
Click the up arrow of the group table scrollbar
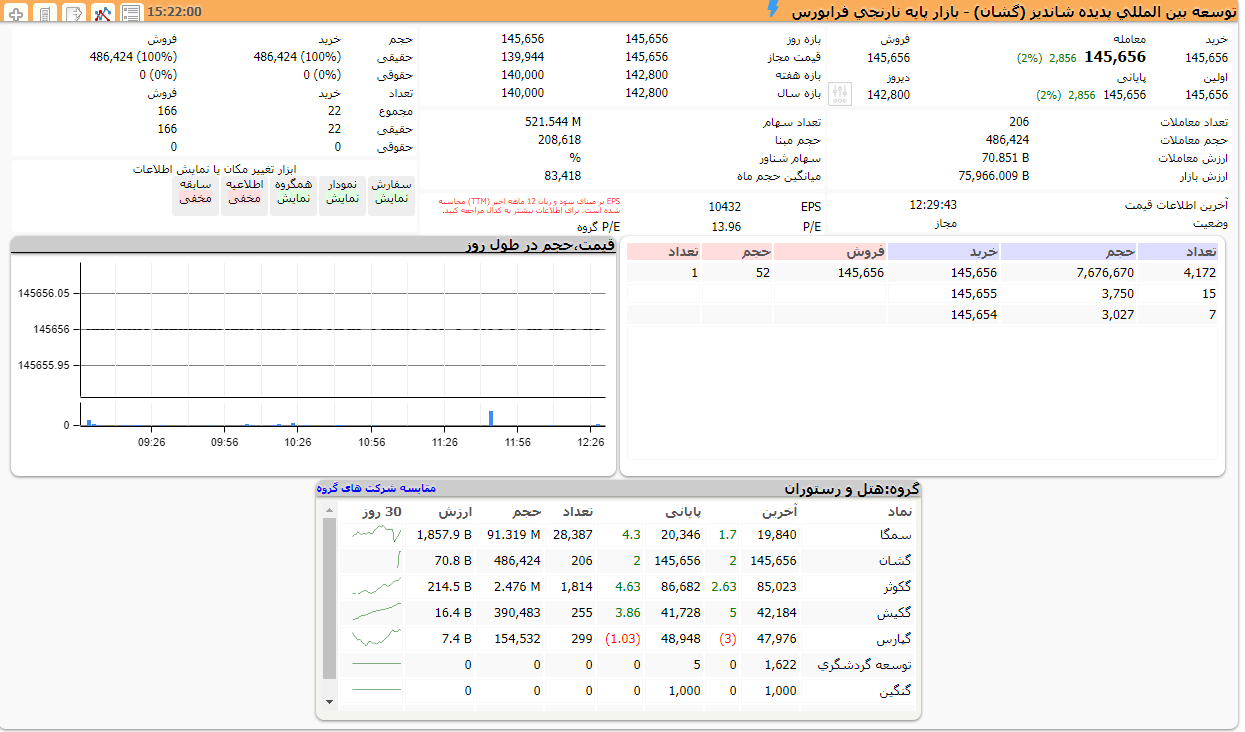point(329,511)
